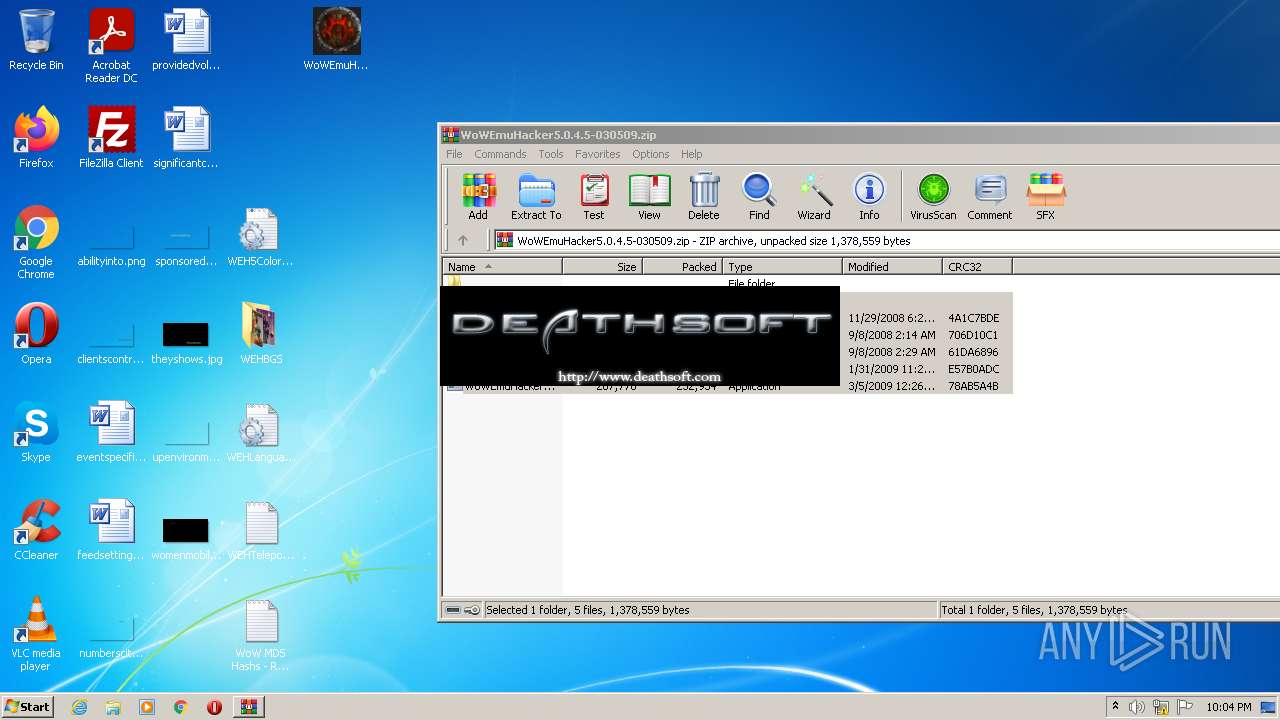Select FileZilla Client desktop shortcut
The width and height of the screenshot is (1280, 720).
tap(111, 138)
